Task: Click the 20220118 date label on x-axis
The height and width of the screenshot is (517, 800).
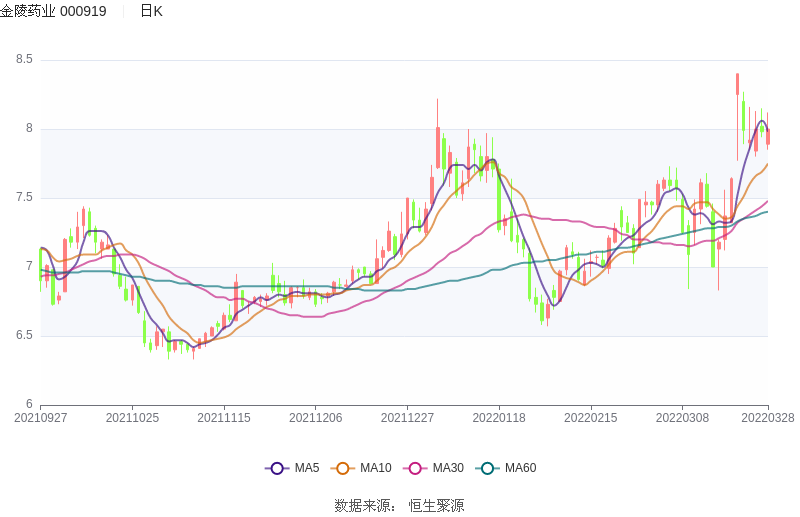Action: click(498, 418)
